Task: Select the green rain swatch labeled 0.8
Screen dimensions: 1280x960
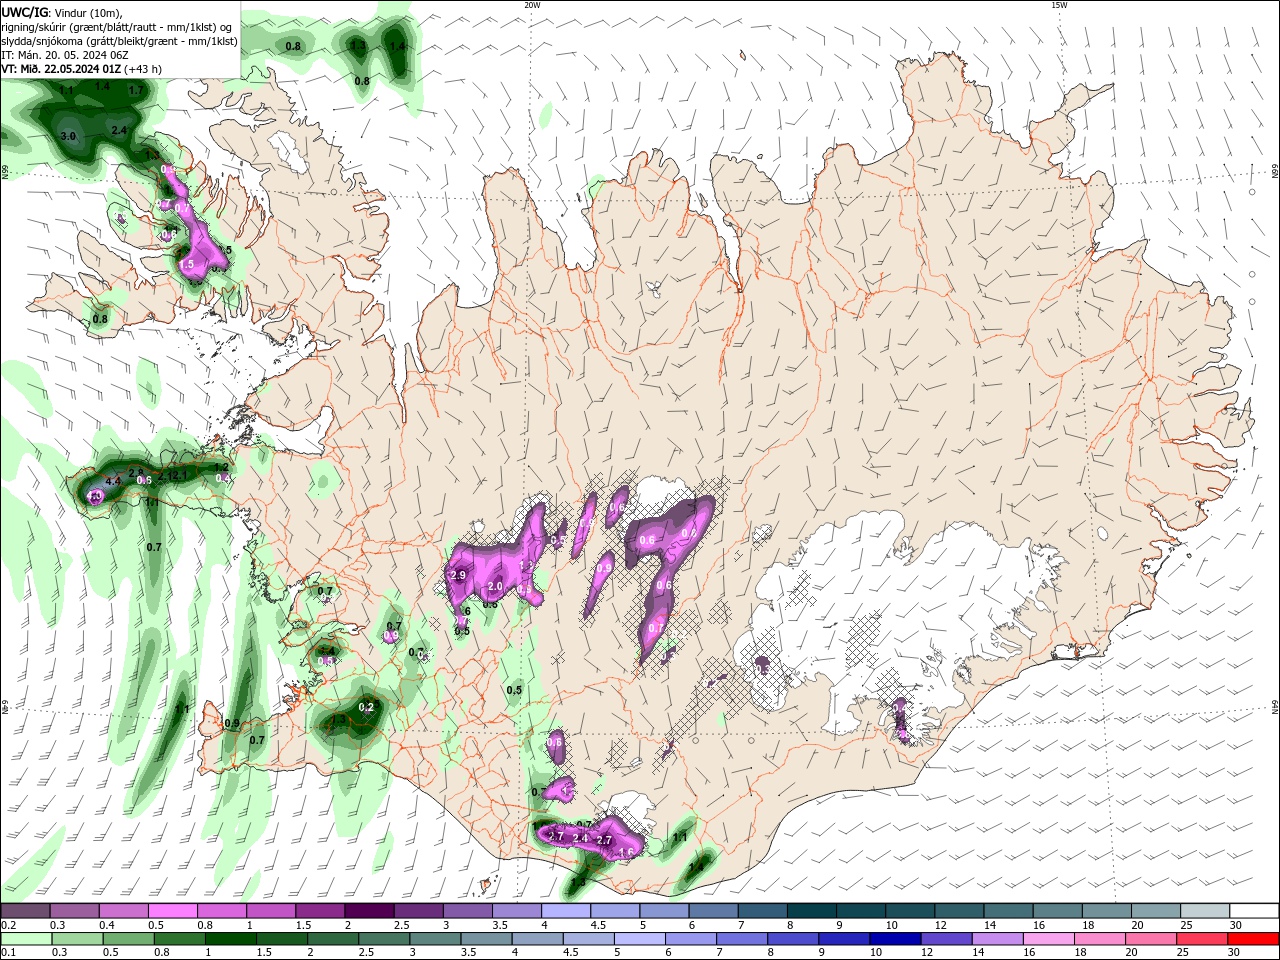Action: pos(180,939)
